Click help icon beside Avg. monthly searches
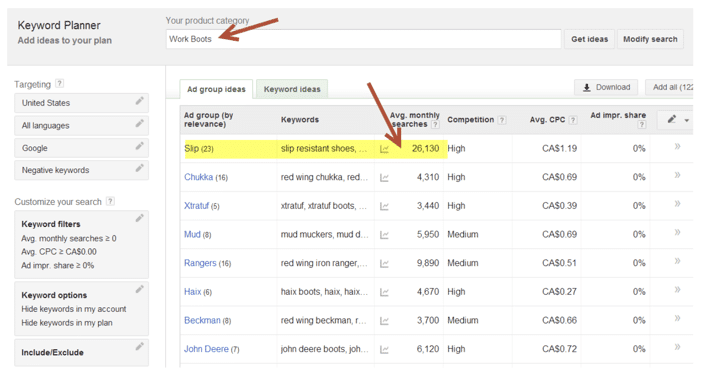Screen dimensions: 705x376 pyautogui.click(x=435, y=125)
